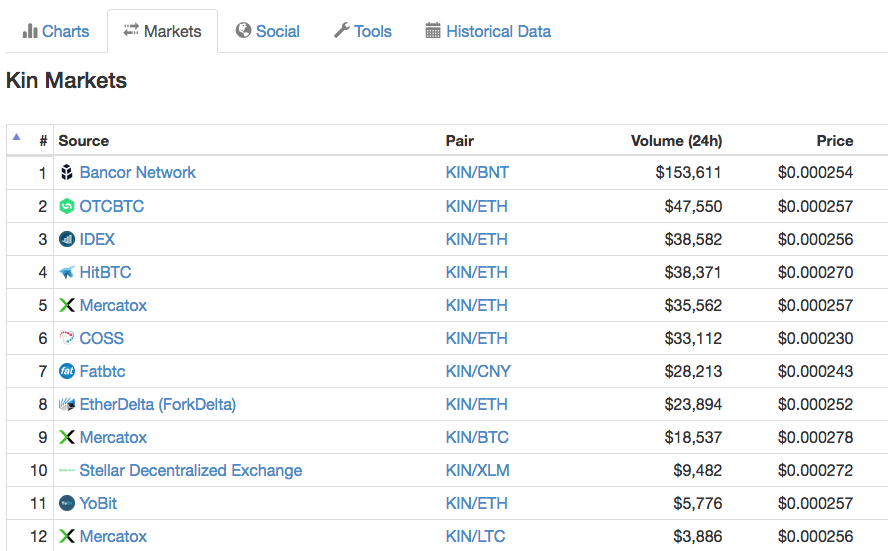Click the IDEX round logo icon

coord(67,239)
